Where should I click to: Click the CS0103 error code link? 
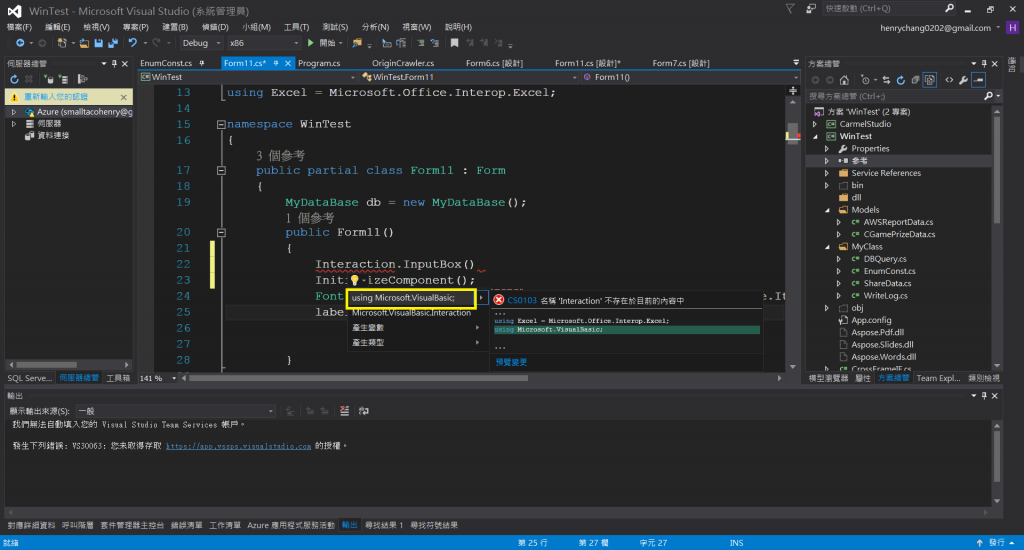click(x=522, y=300)
